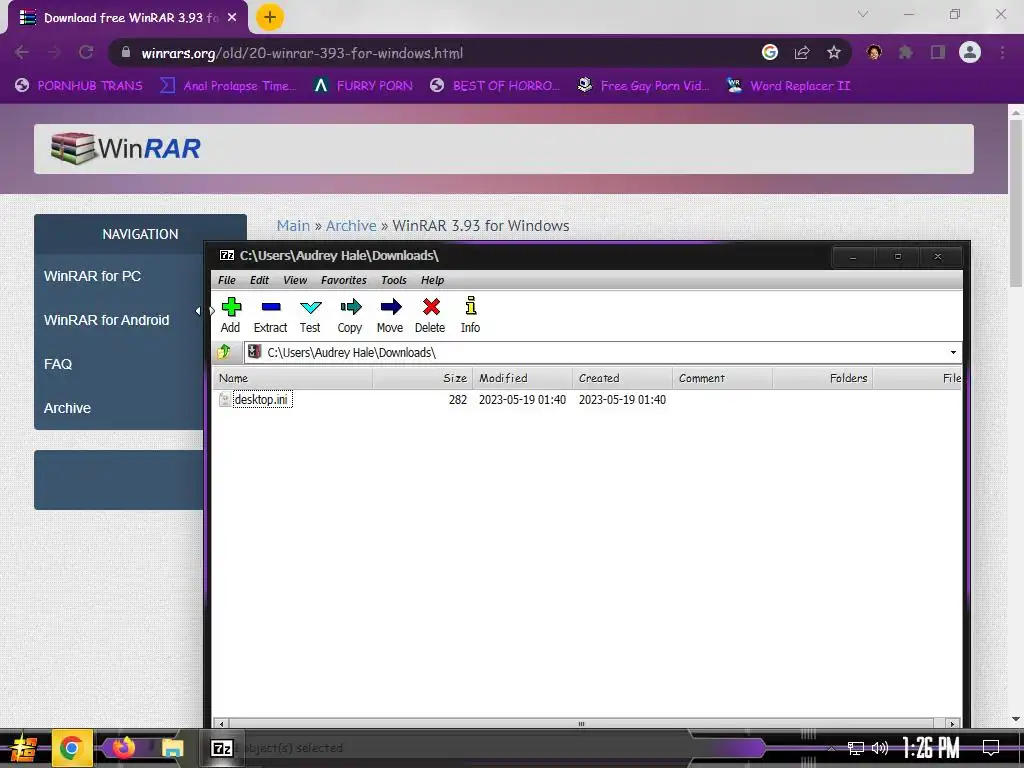This screenshot has width=1024, height=768.
Task: Open File Explorer from the taskbar
Action: coord(172,748)
